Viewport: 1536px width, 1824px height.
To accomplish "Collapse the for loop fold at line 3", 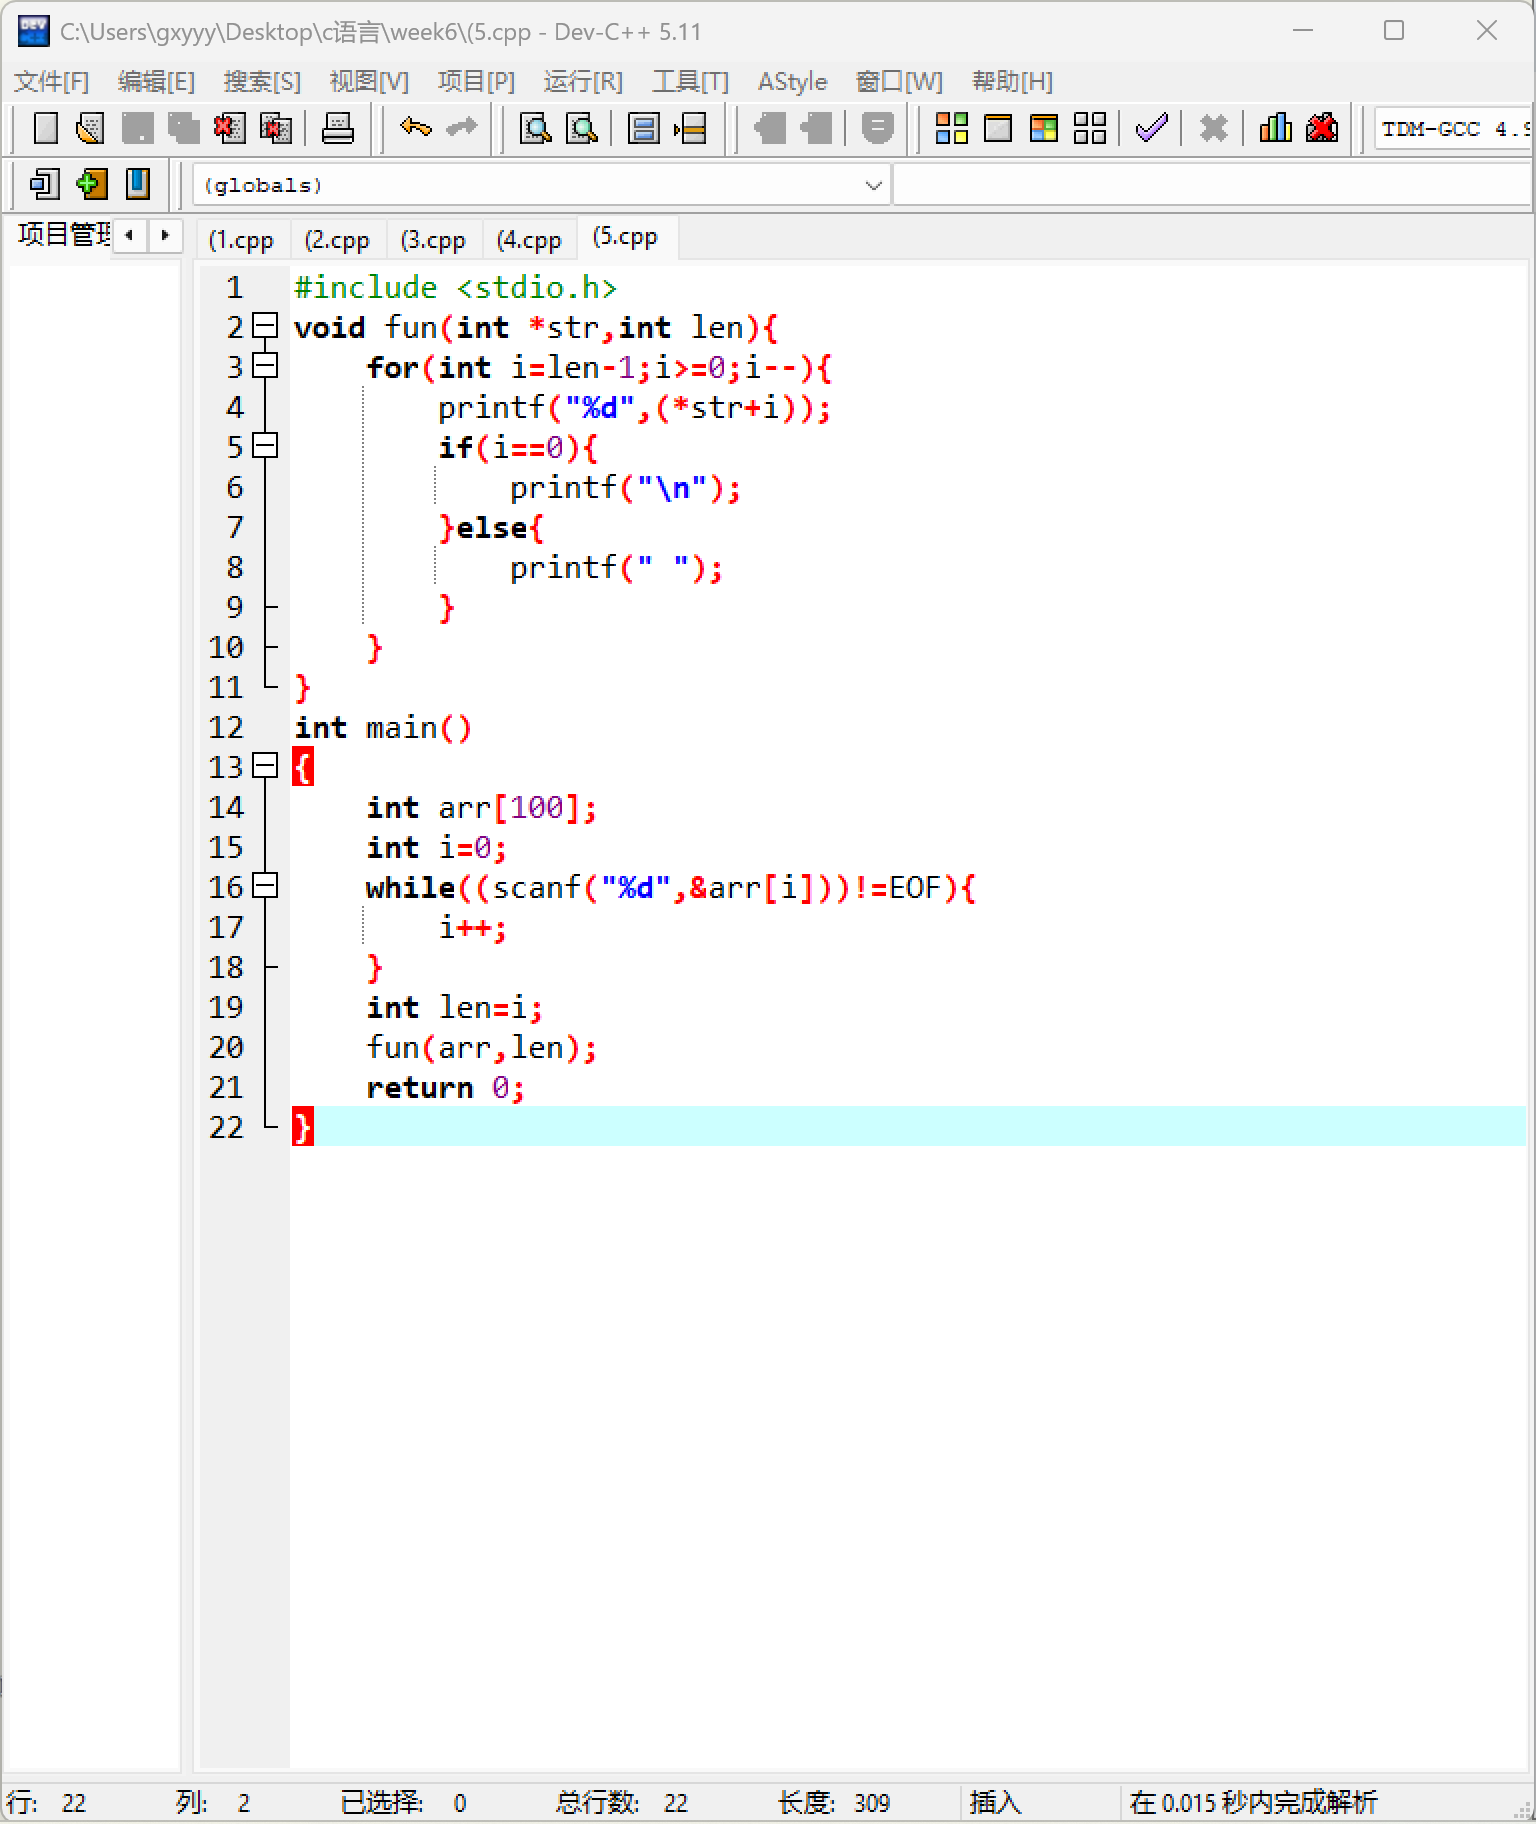I will click(x=265, y=366).
